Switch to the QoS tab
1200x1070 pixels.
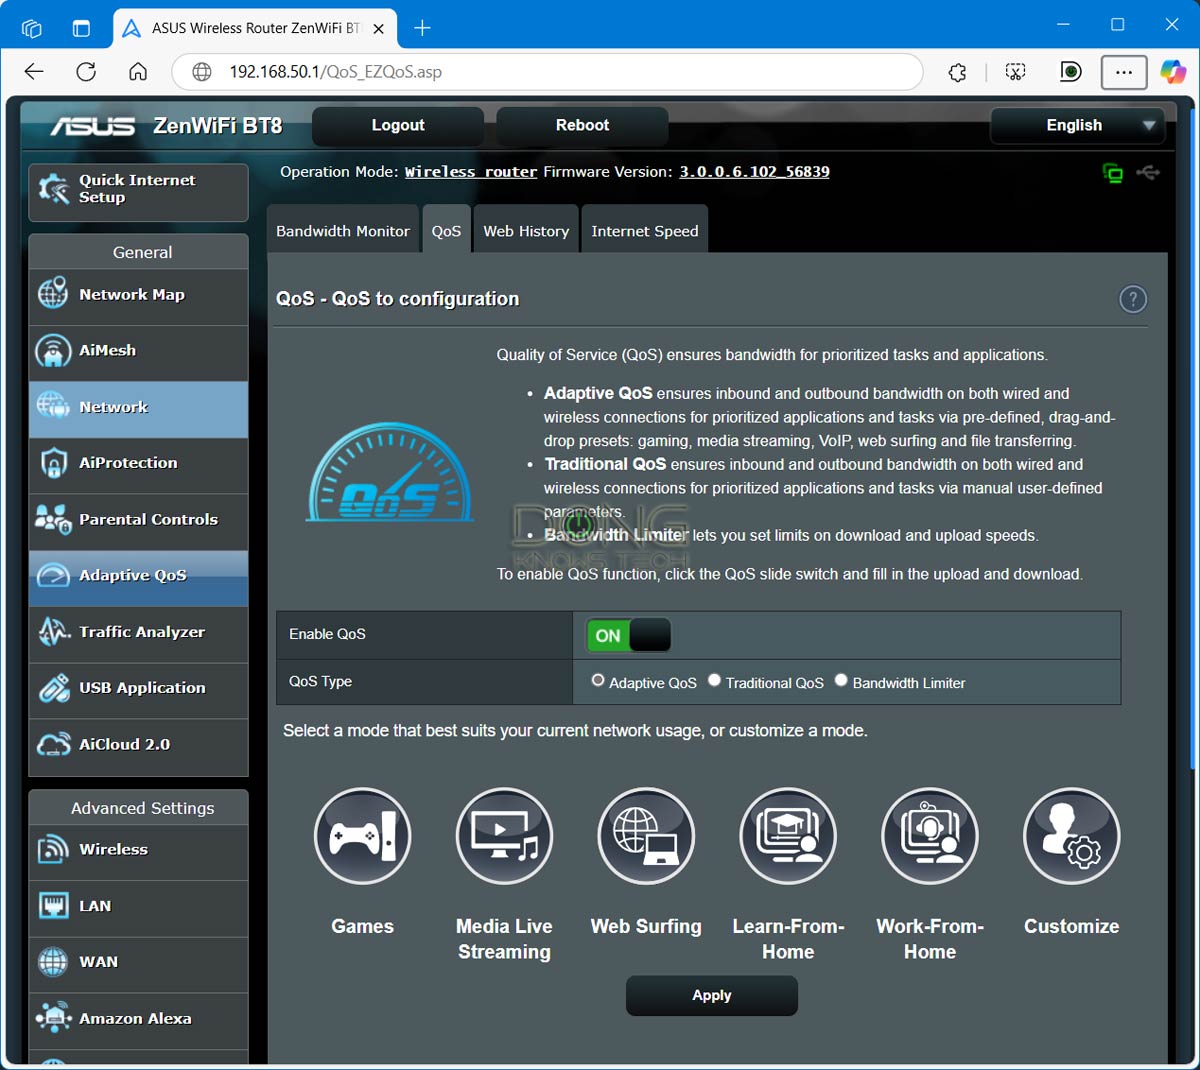[x=446, y=231]
